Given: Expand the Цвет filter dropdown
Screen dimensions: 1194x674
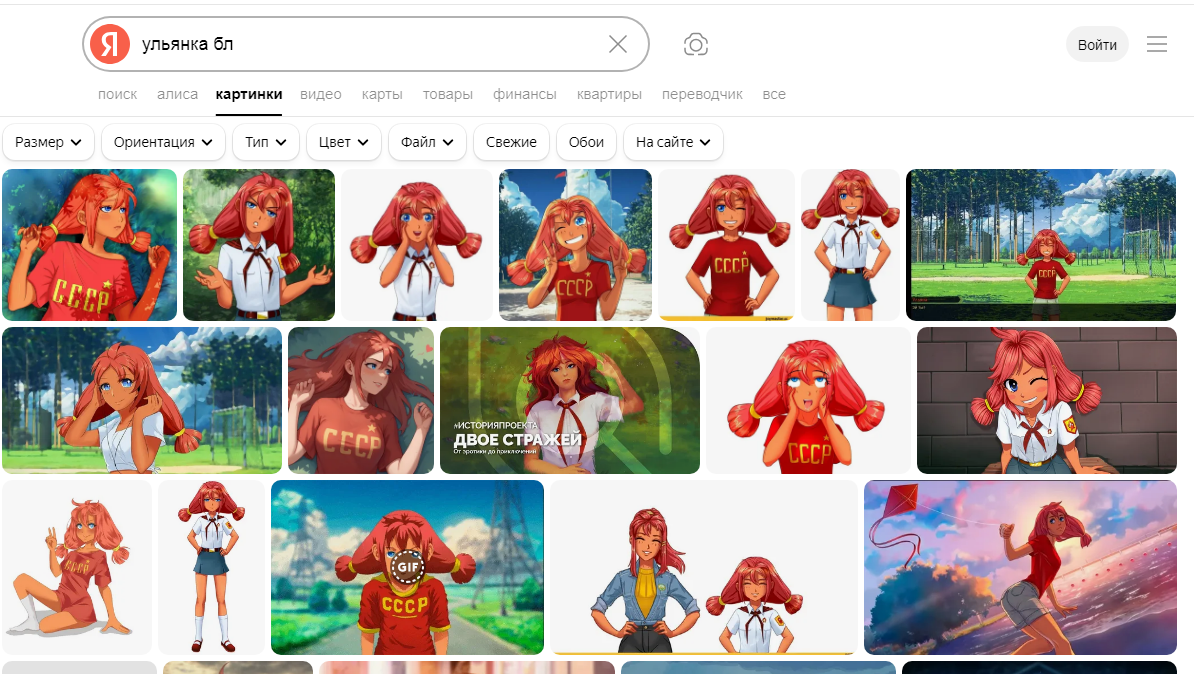Looking at the screenshot, I should [x=343, y=142].
